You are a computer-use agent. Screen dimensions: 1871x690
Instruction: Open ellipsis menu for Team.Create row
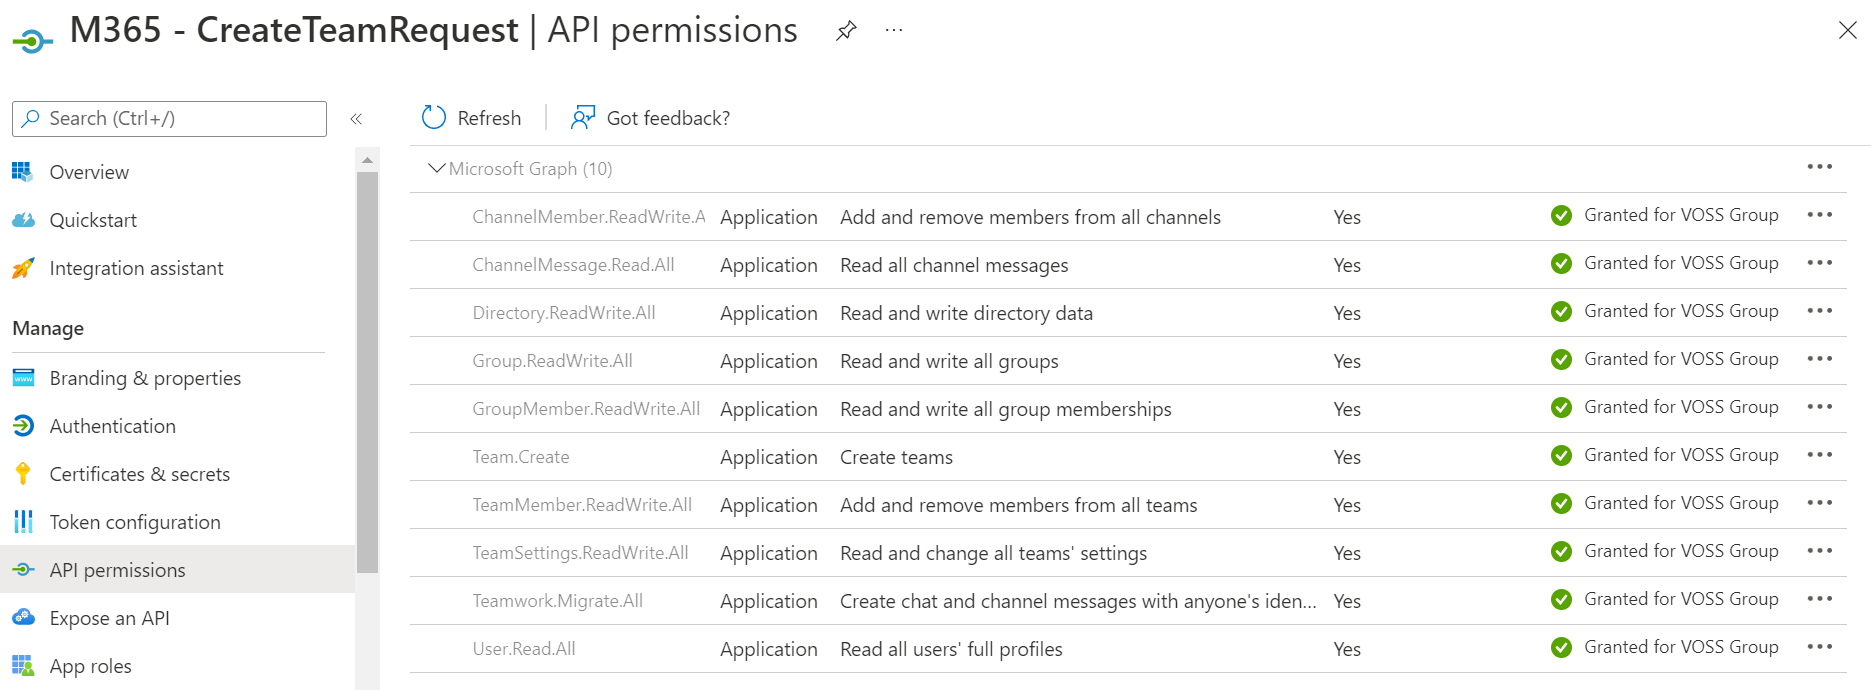(x=1820, y=455)
